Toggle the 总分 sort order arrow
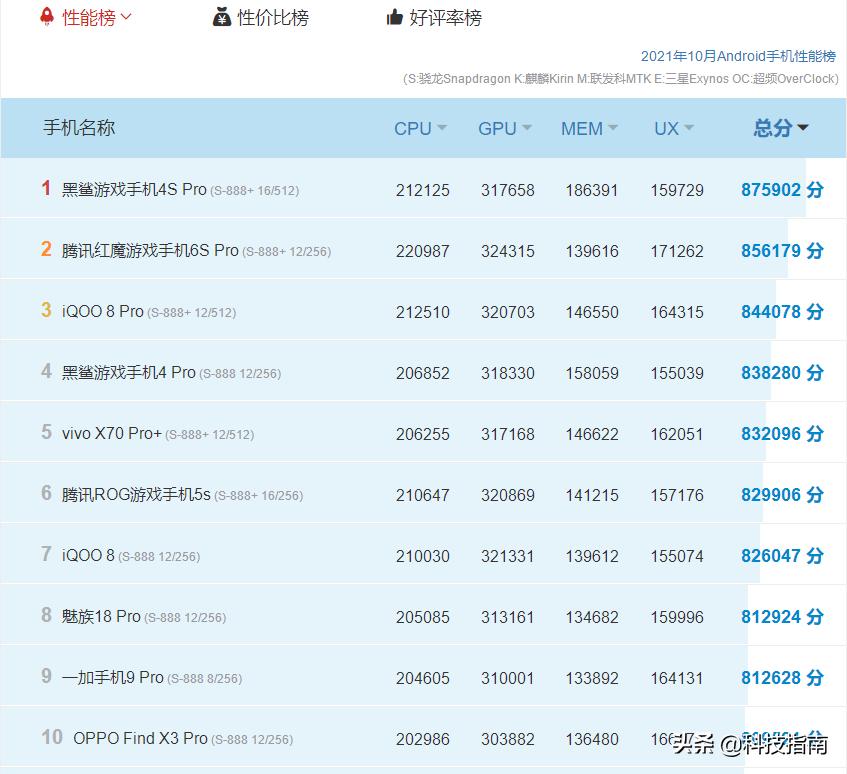Image resolution: width=847 pixels, height=774 pixels. (803, 128)
